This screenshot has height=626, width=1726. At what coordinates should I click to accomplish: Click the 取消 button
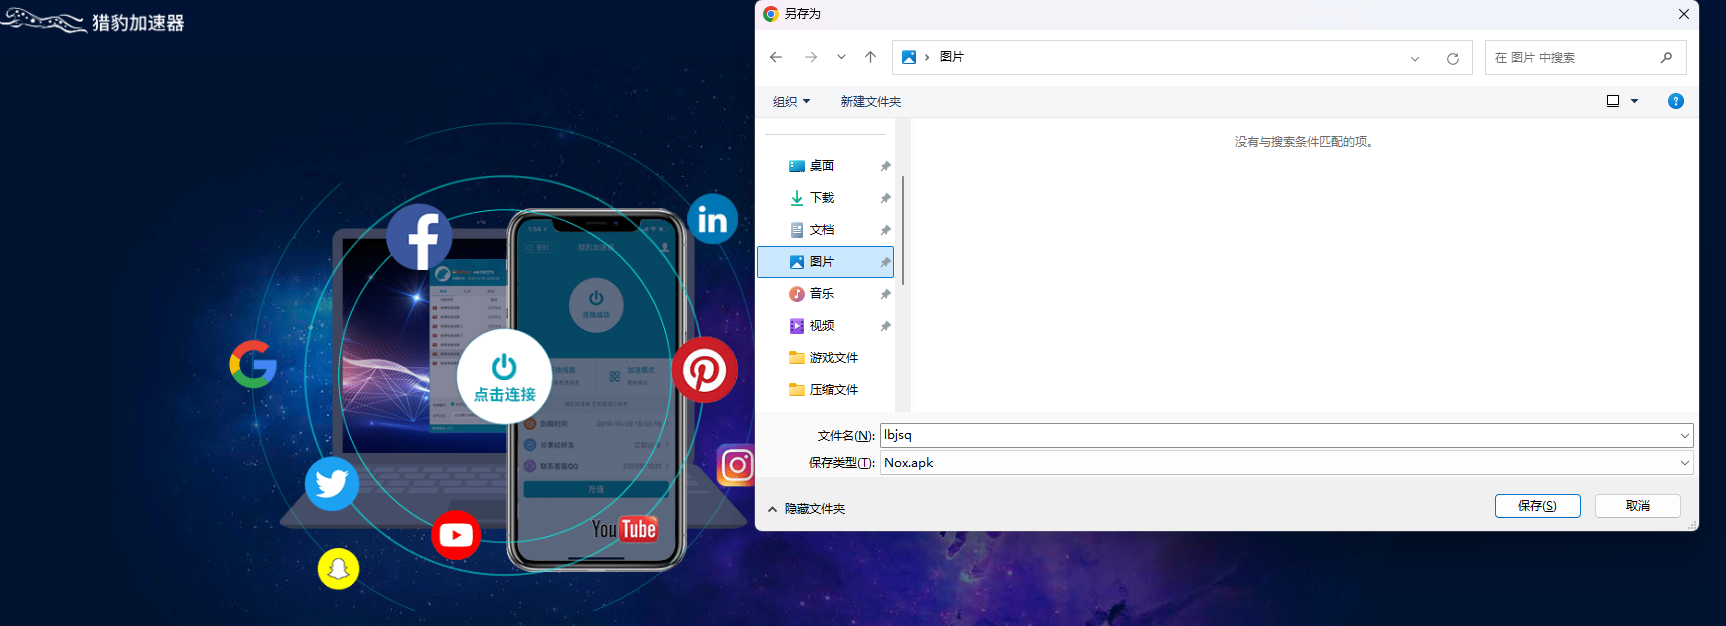pos(1637,506)
